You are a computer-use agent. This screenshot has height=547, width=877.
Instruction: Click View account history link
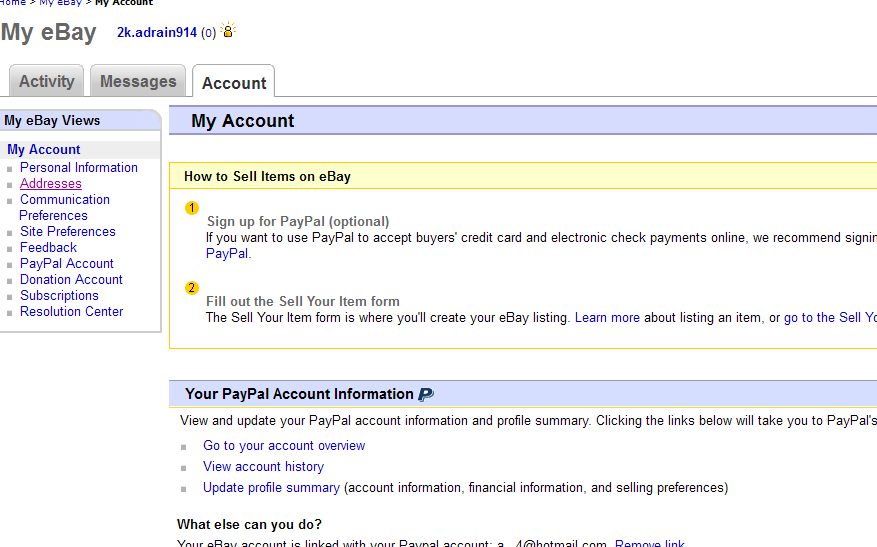pyautogui.click(x=263, y=466)
